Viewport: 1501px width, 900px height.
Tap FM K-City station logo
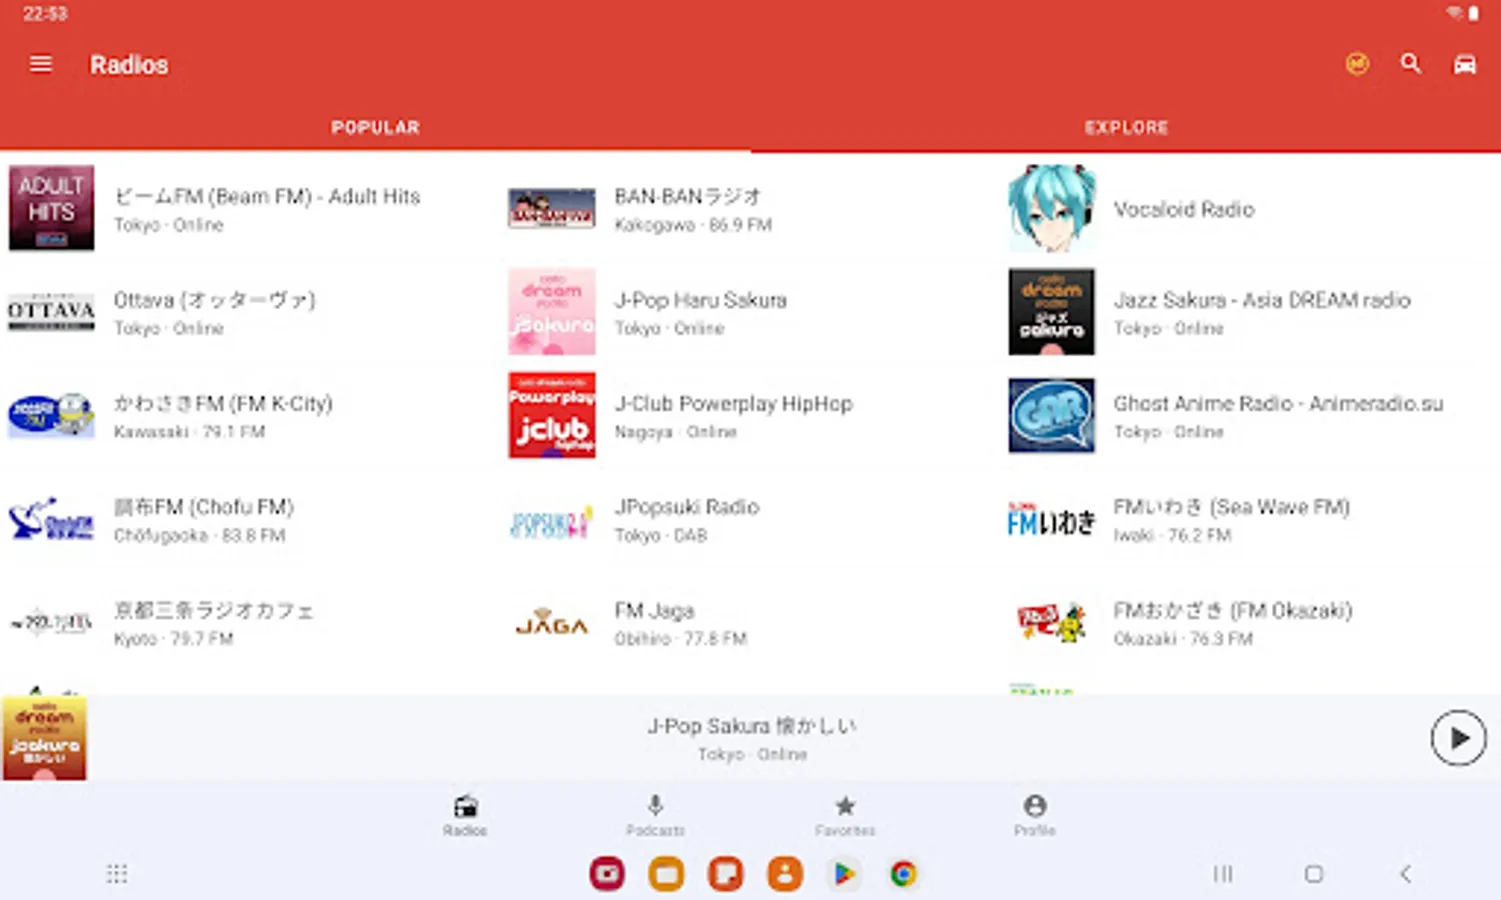51,415
